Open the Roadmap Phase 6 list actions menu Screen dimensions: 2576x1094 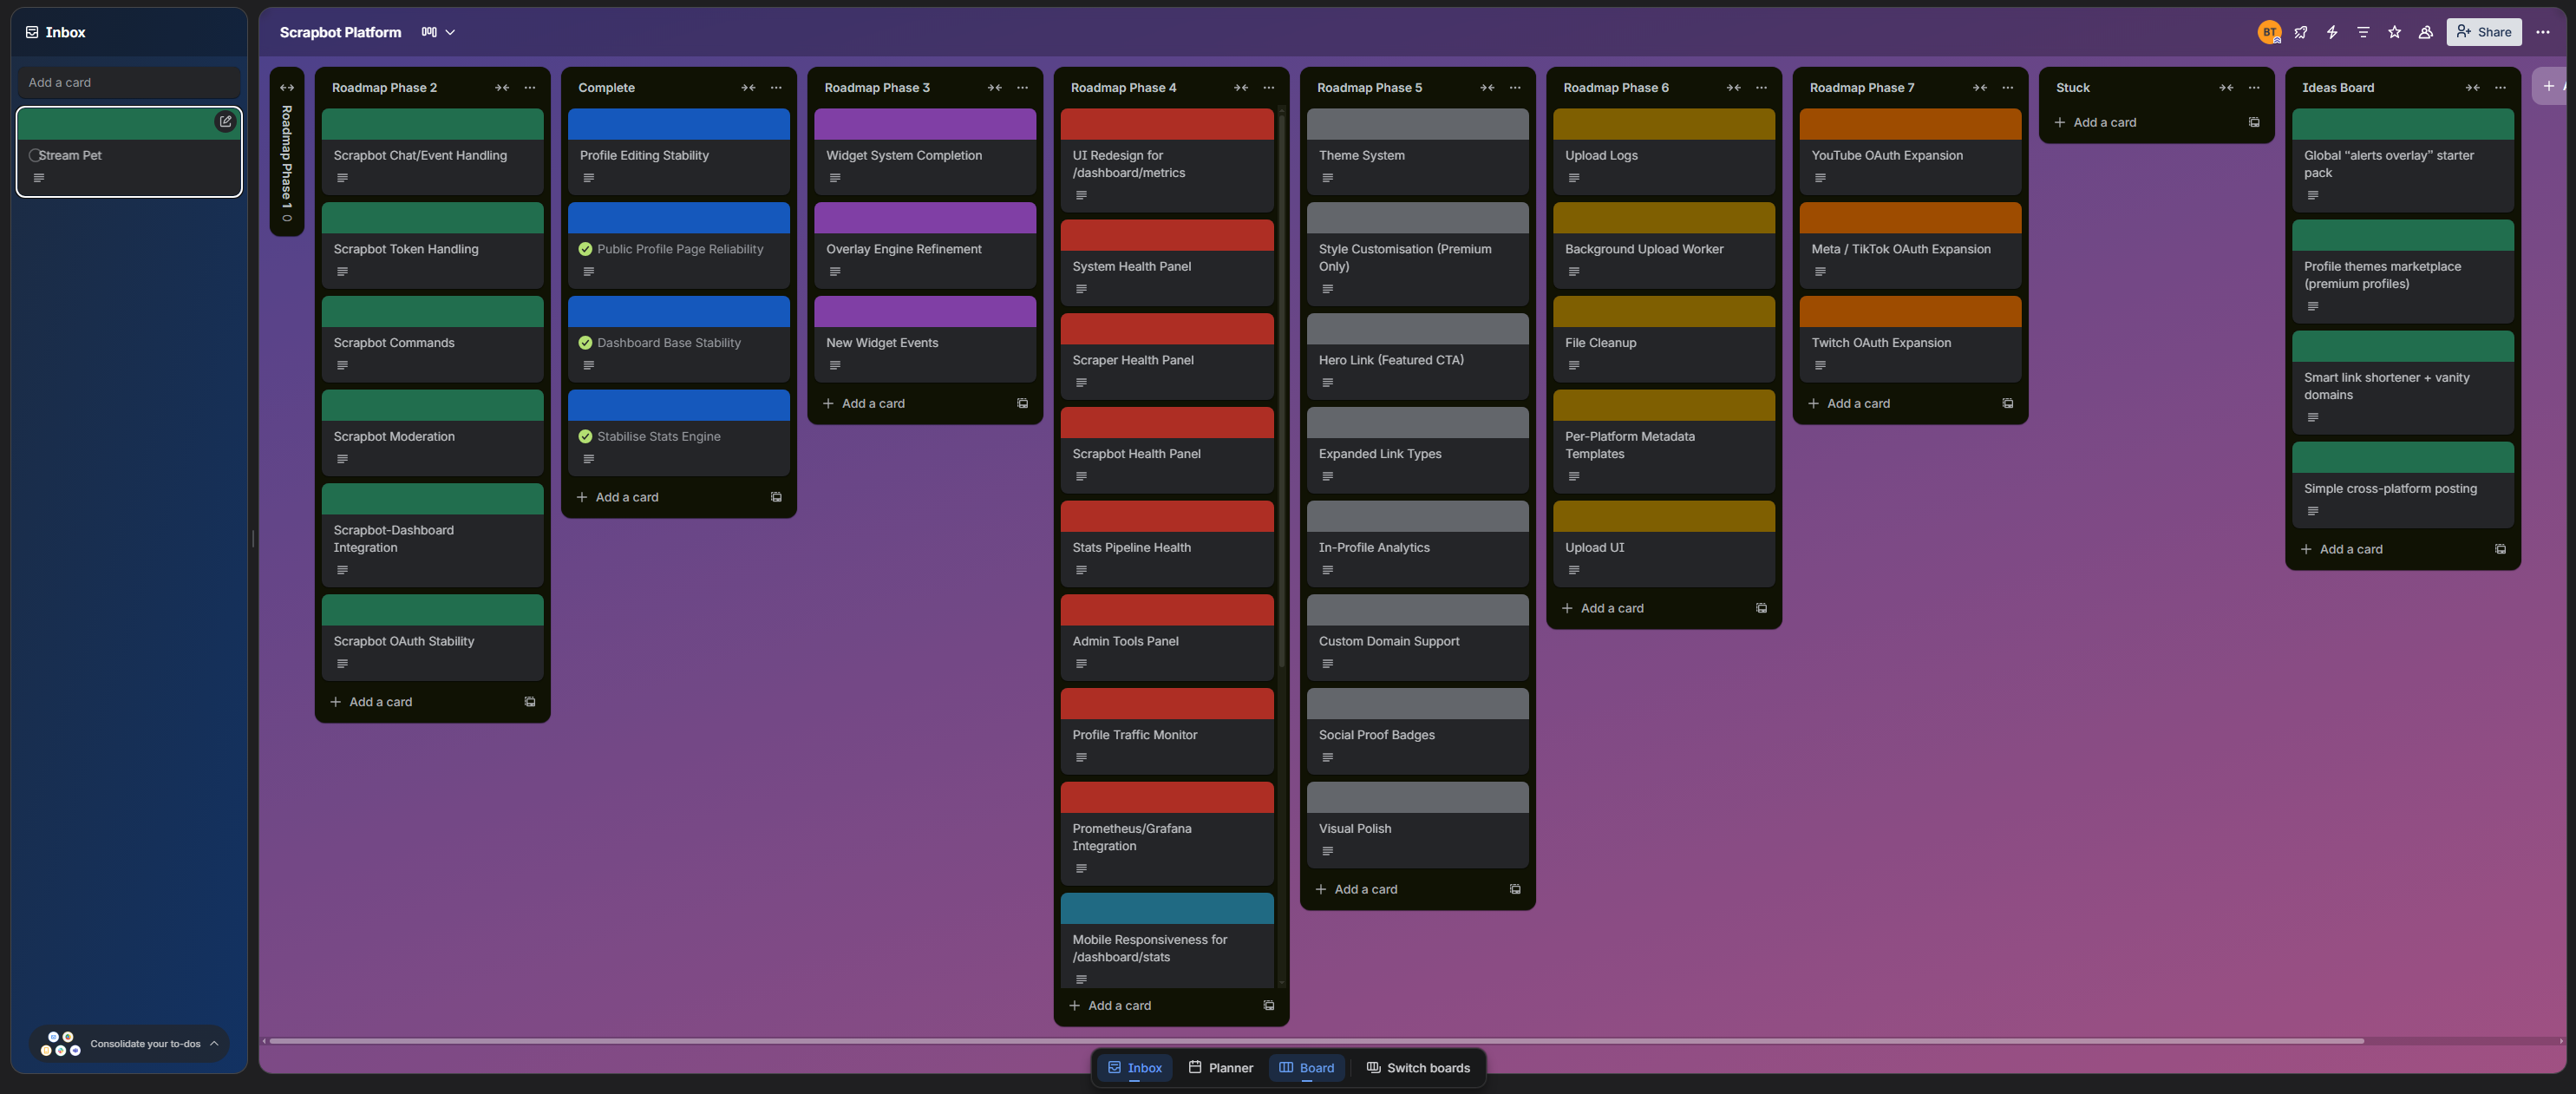(x=1761, y=88)
